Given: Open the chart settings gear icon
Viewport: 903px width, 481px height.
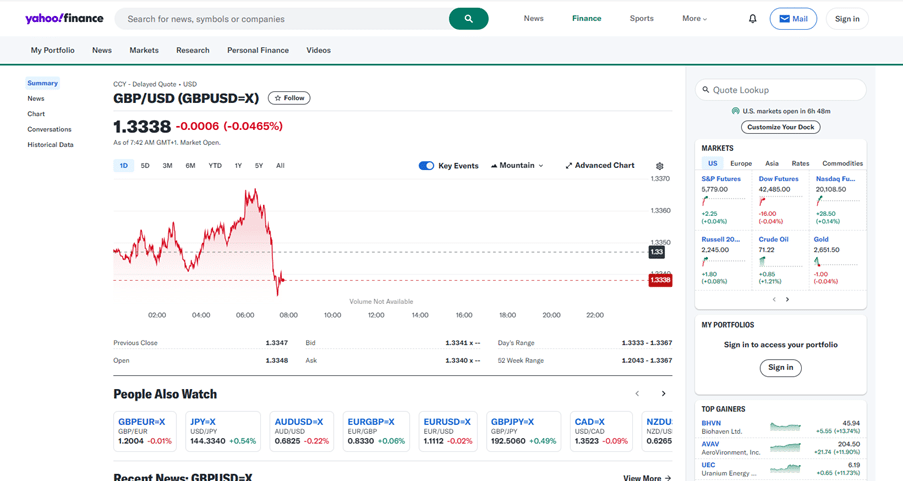Looking at the screenshot, I should [659, 166].
